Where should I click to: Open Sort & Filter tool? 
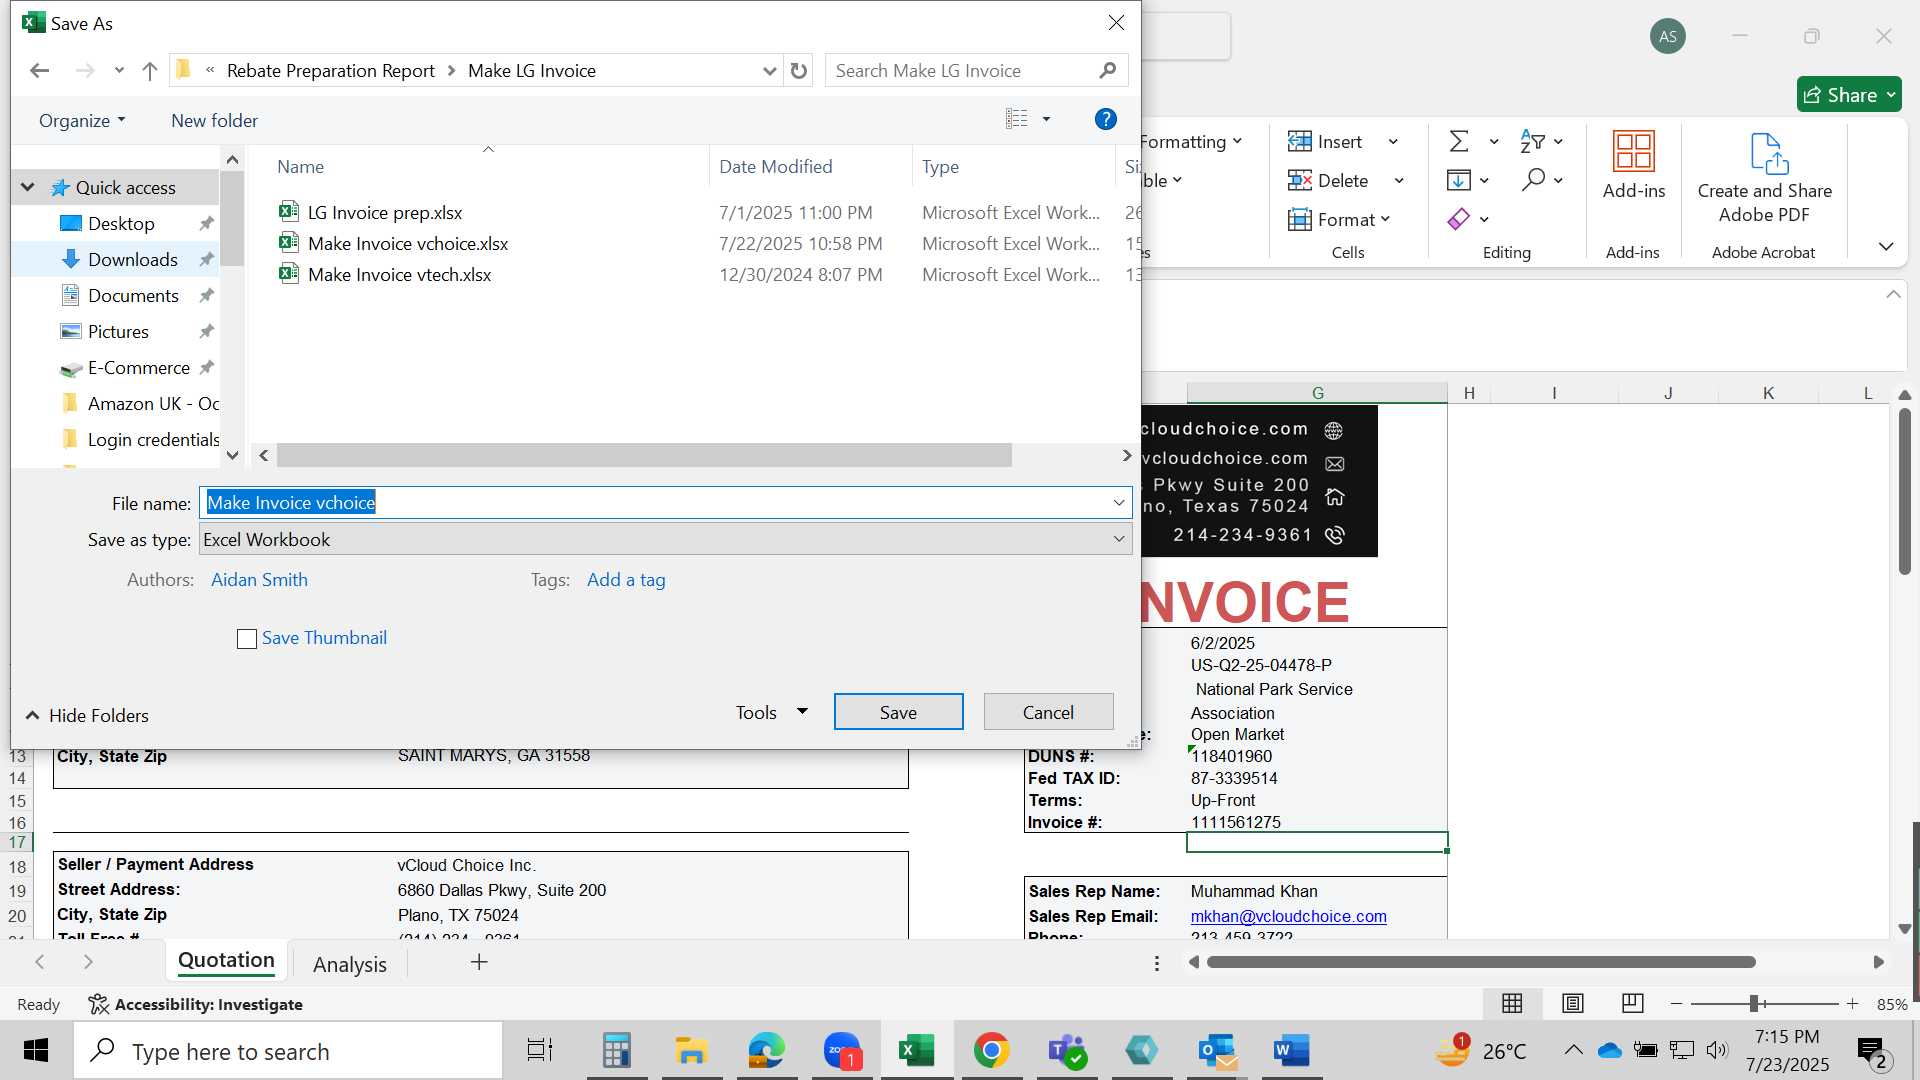pyautogui.click(x=1533, y=142)
